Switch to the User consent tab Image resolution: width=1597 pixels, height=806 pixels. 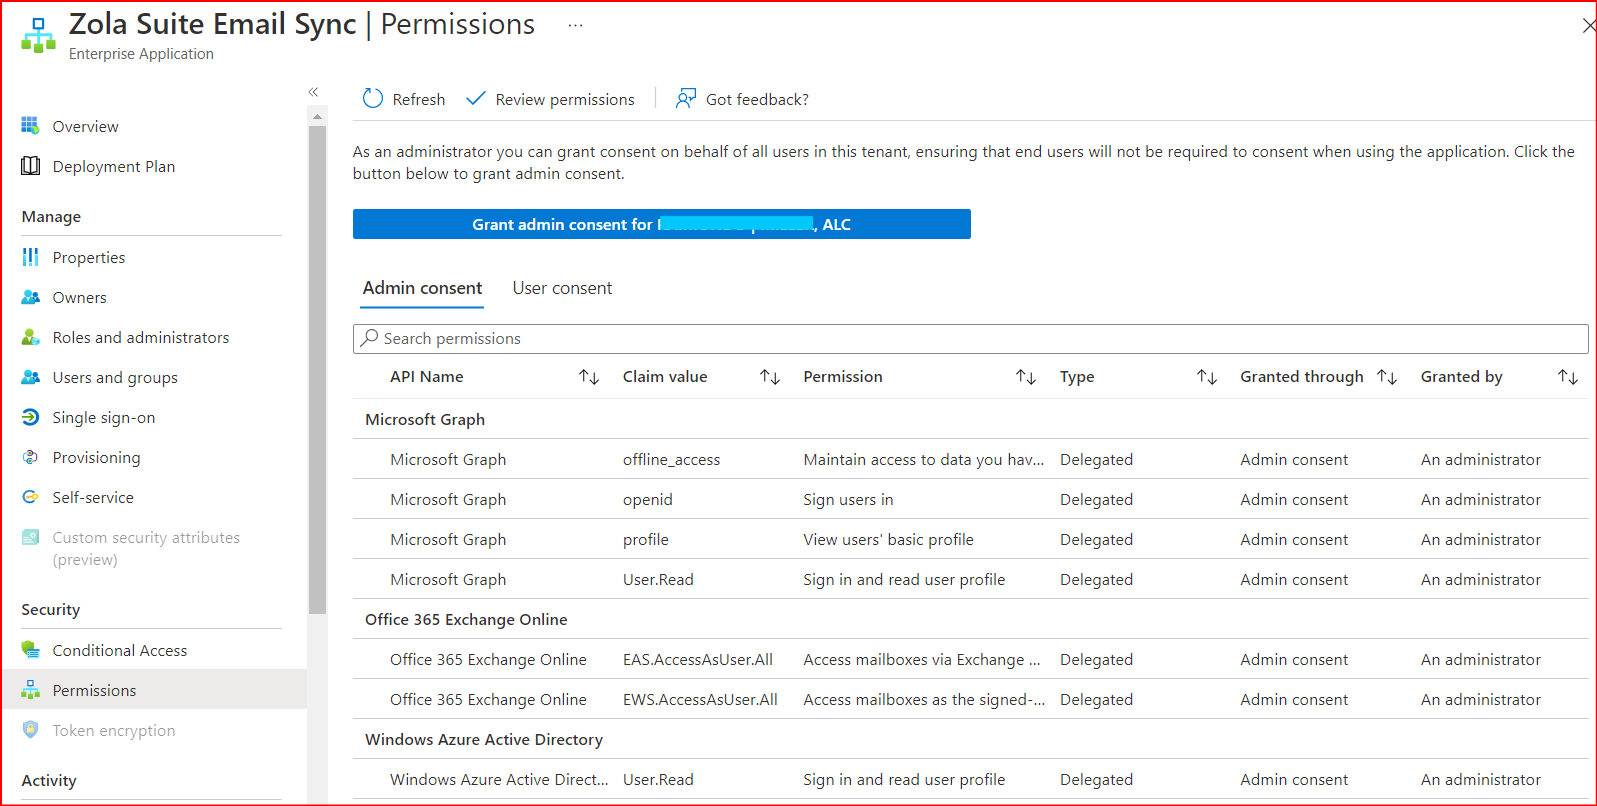click(562, 288)
